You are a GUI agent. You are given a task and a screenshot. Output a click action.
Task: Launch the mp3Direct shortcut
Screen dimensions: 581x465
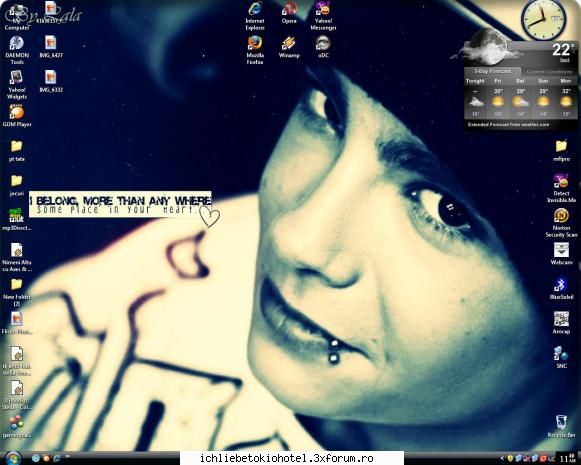pos(16,219)
